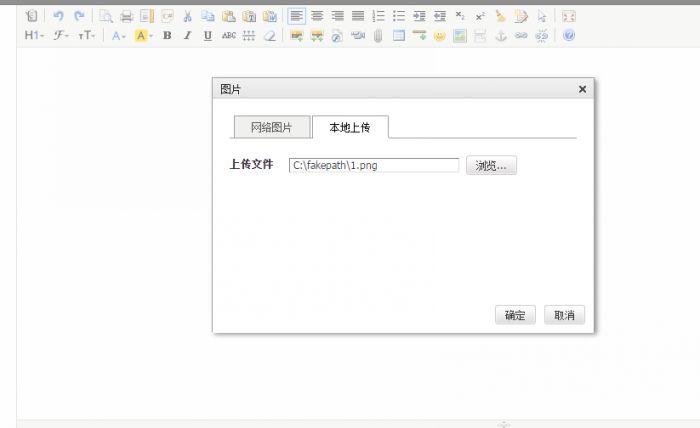Align text right

338,16
